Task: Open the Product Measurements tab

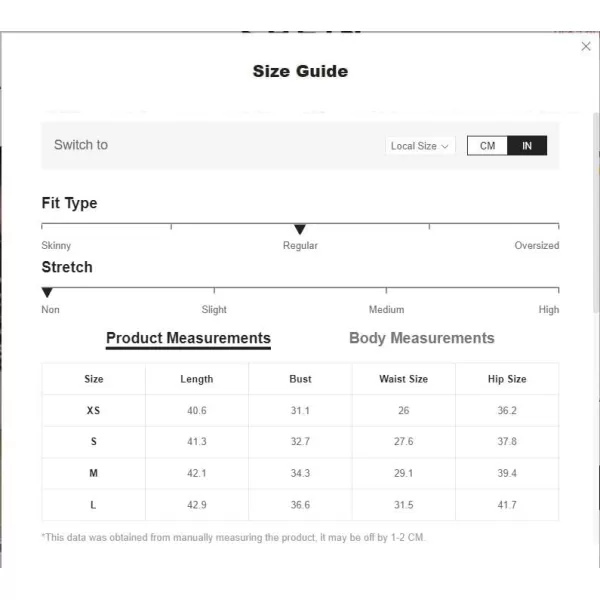Action: (x=188, y=339)
